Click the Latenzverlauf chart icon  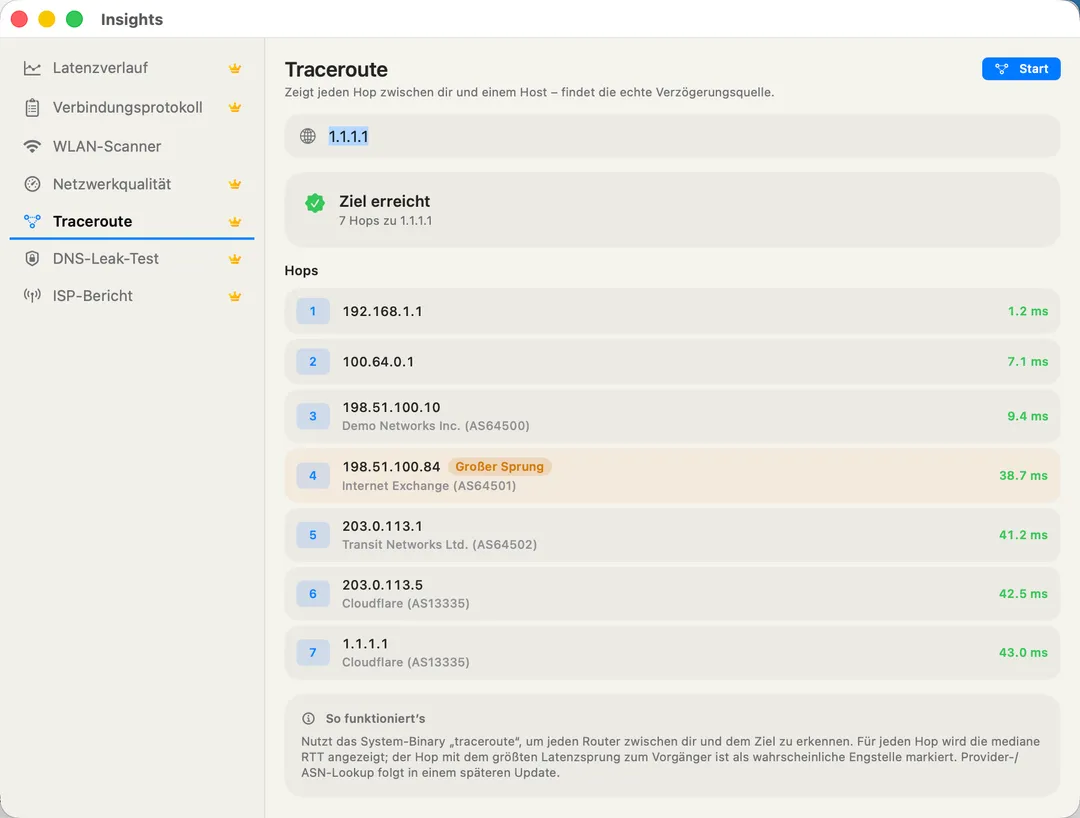pyautogui.click(x=32, y=68)
